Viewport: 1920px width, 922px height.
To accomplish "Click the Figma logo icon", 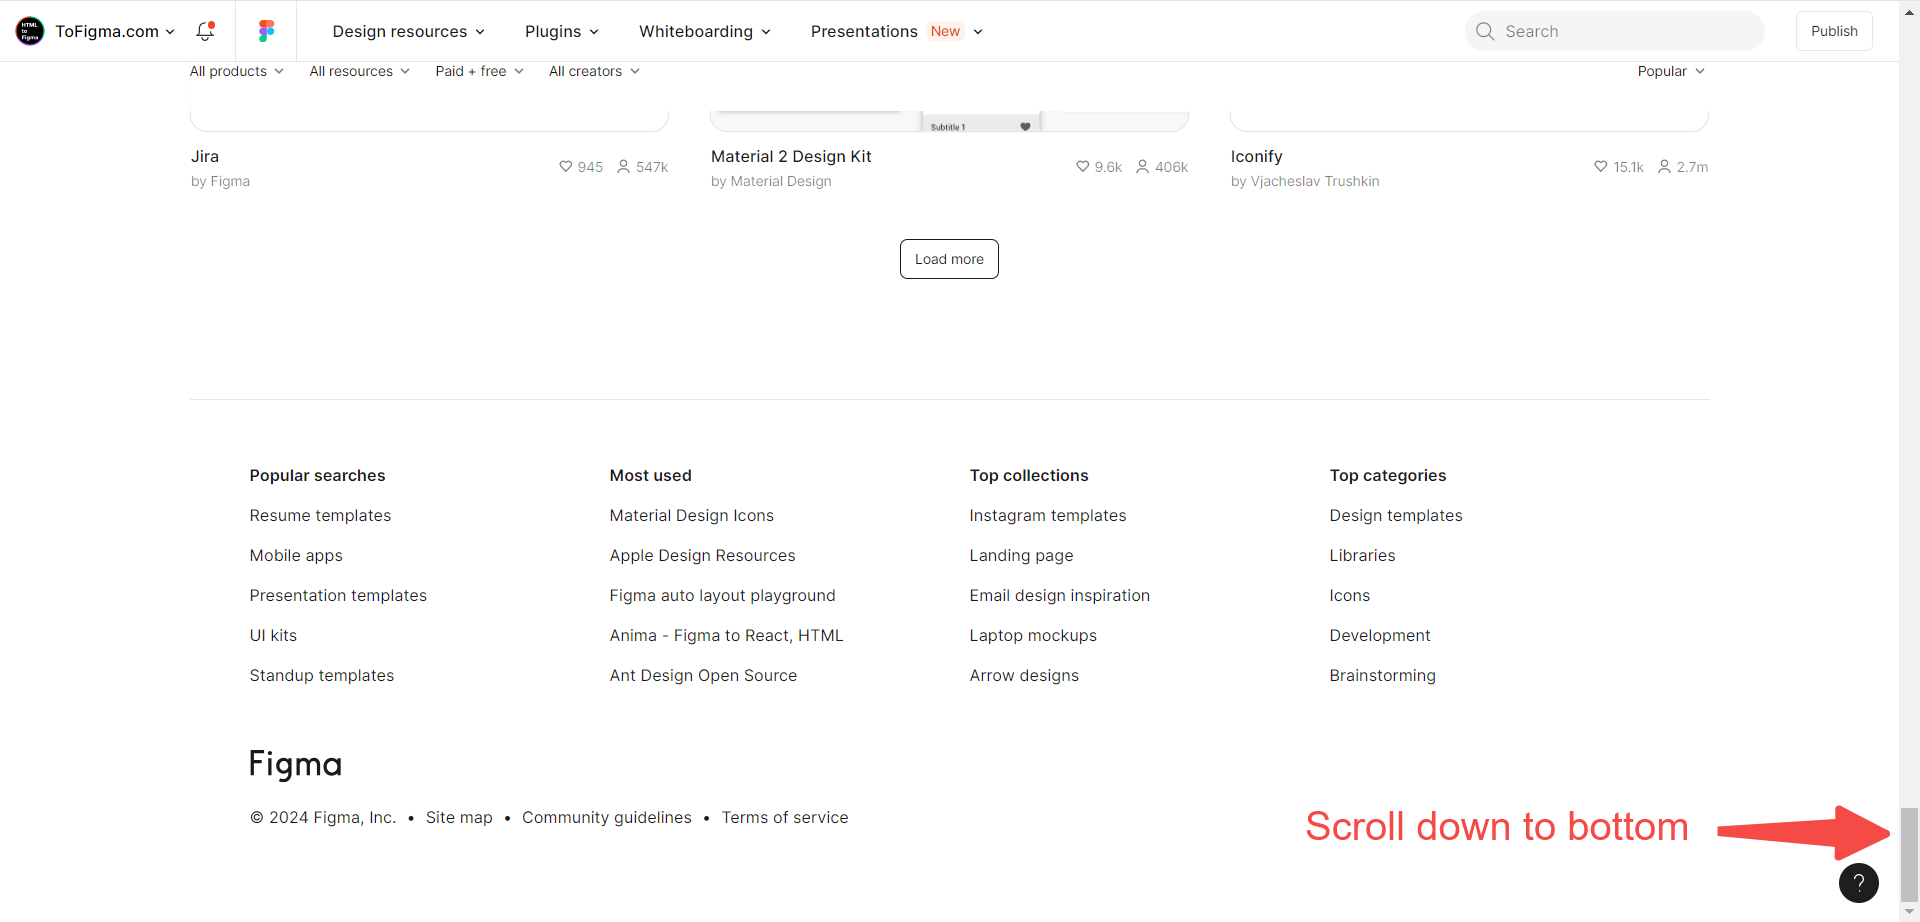I will click(x=266, y=31).
